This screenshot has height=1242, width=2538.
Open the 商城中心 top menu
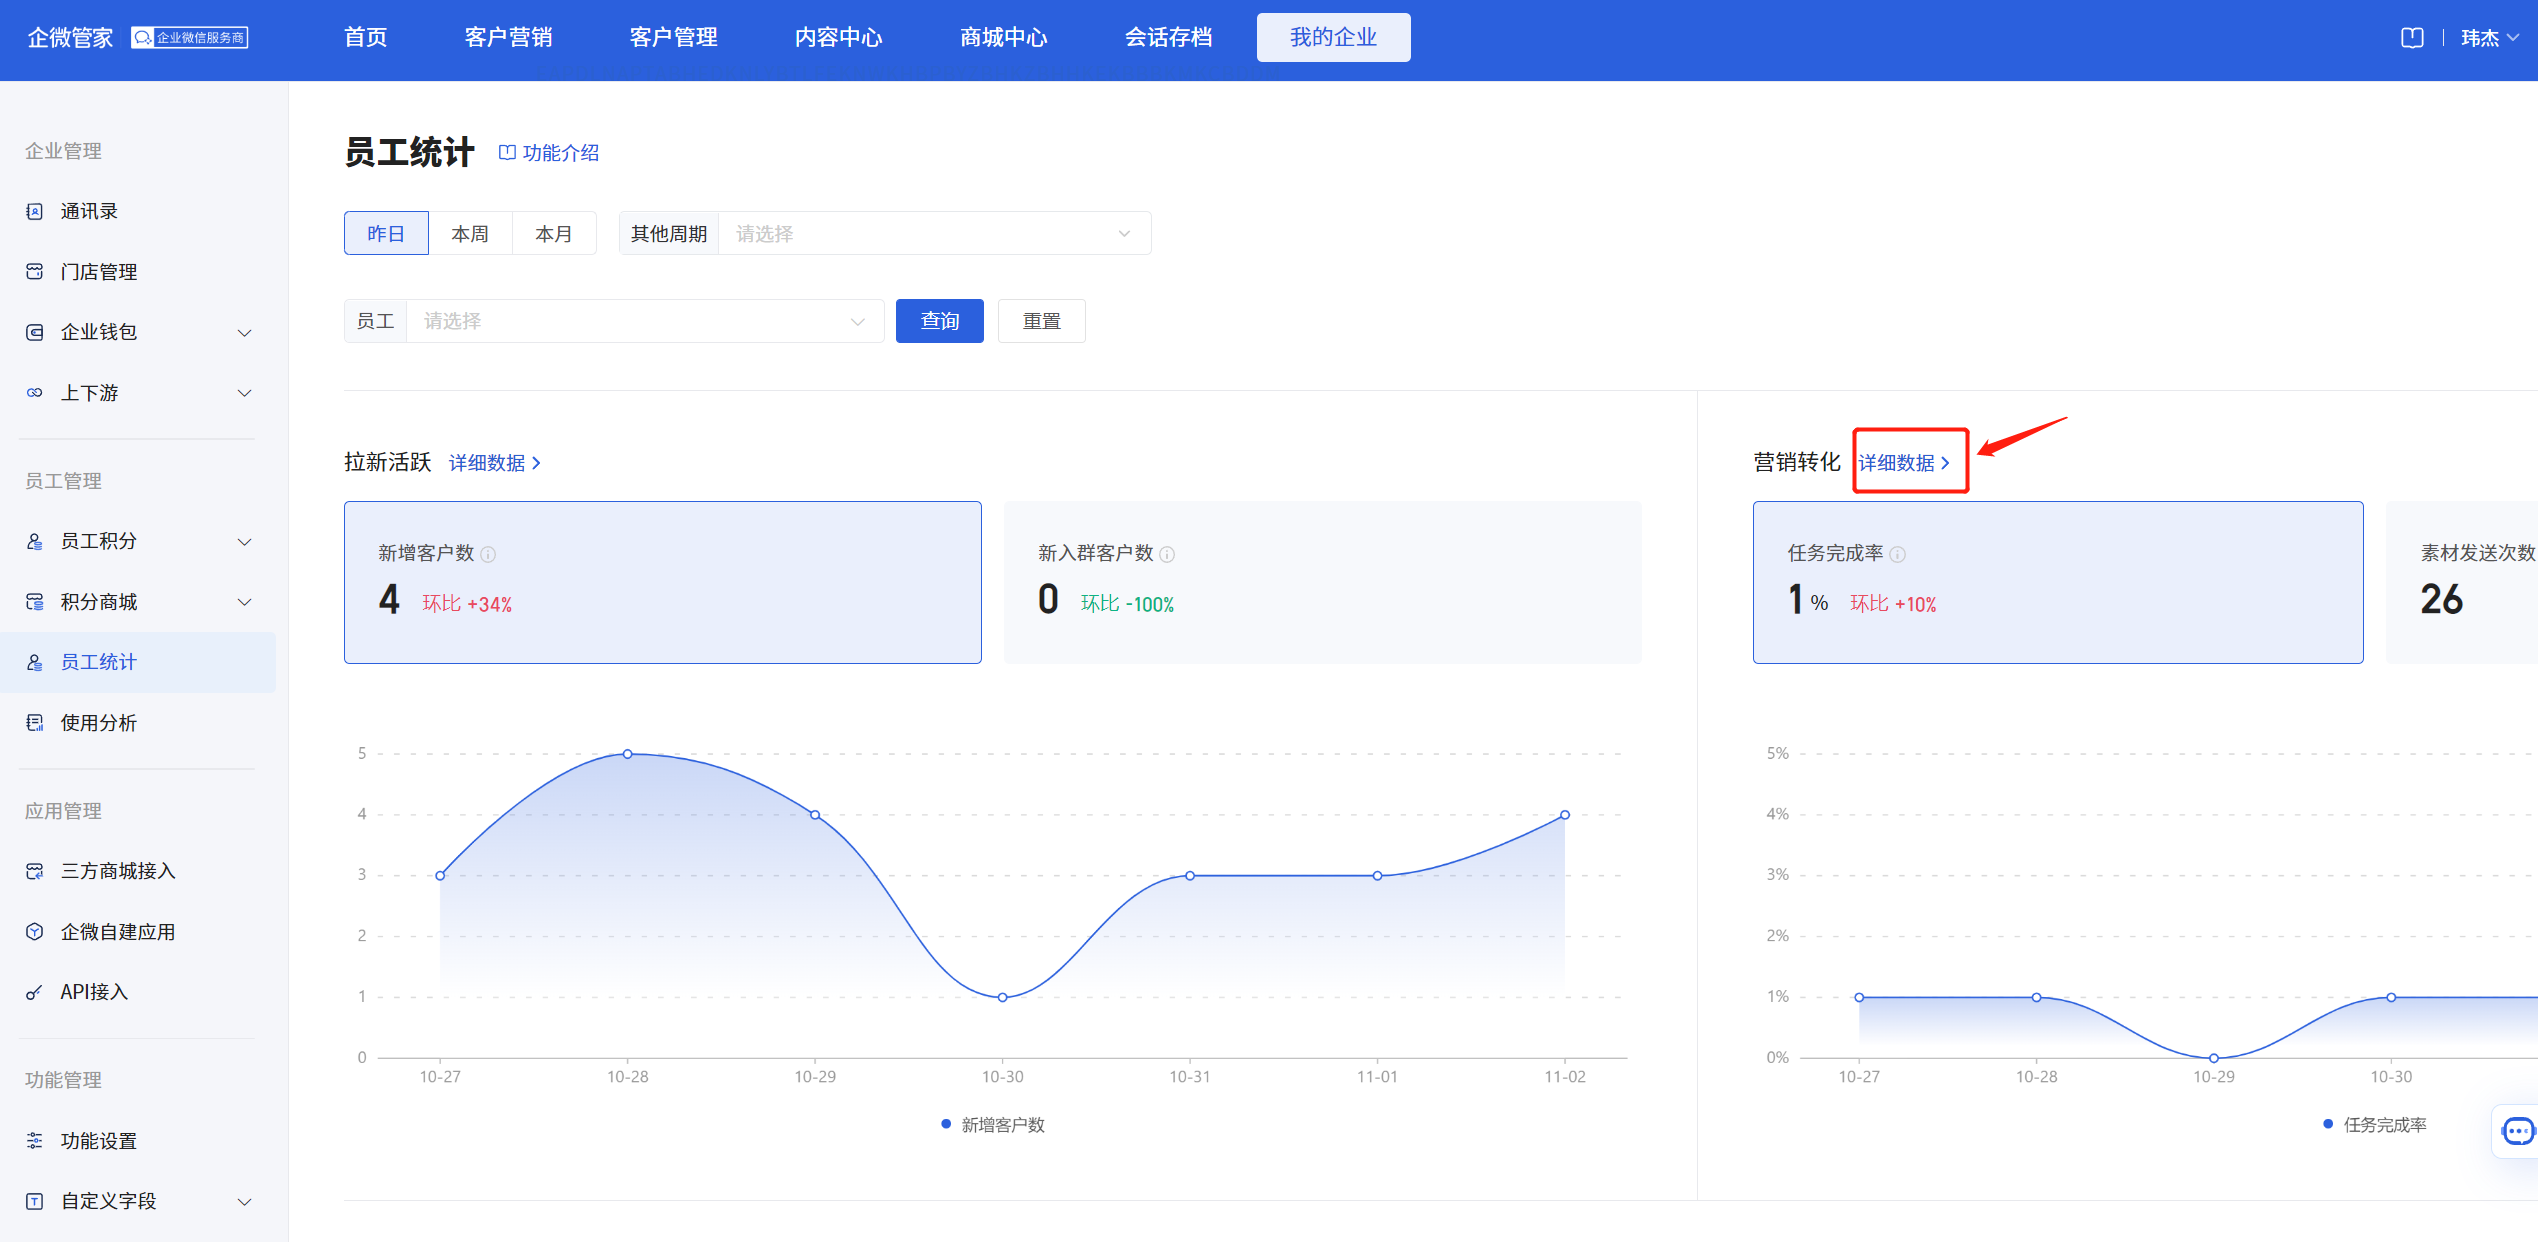[1004, 37]
